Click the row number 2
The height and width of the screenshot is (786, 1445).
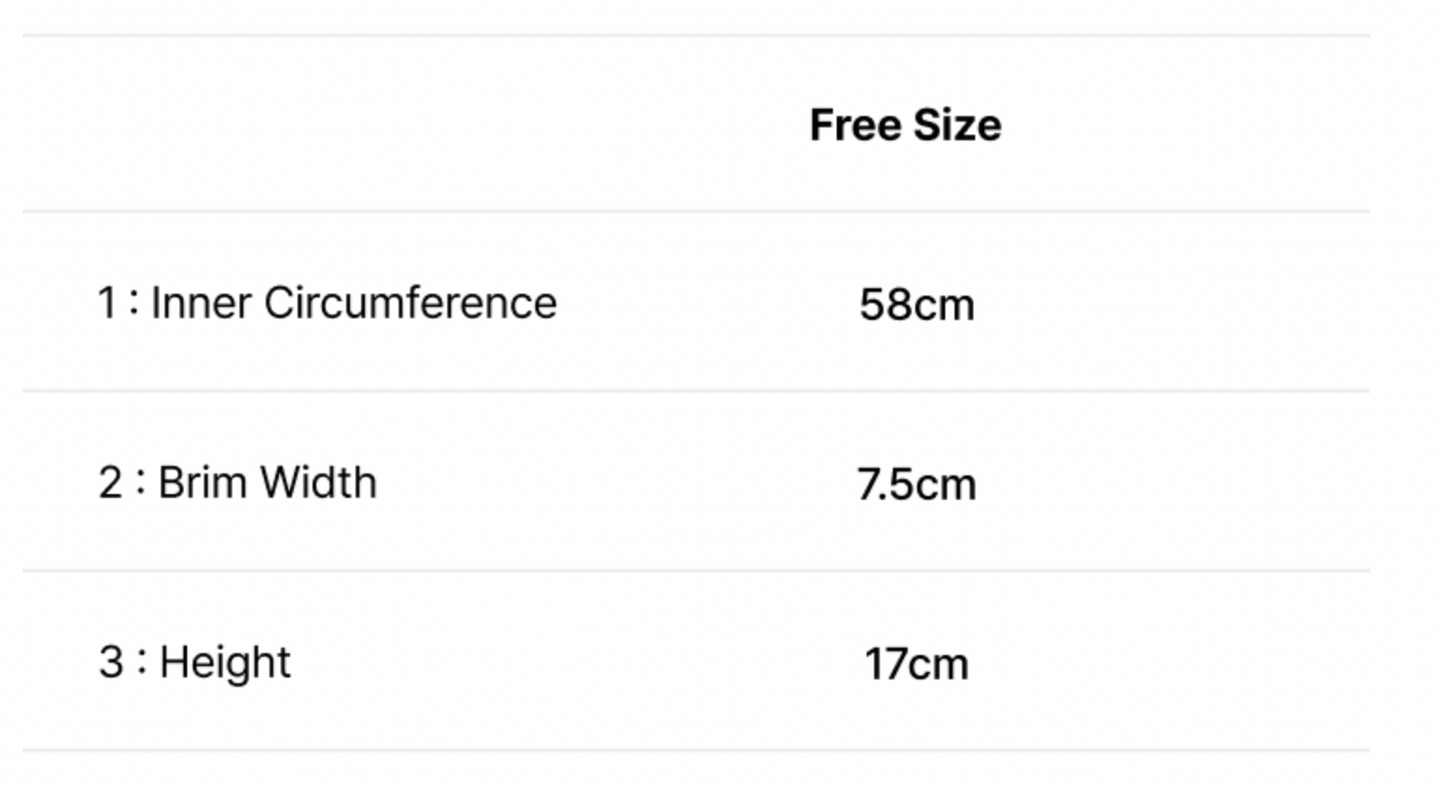click(x=110, y=483)
